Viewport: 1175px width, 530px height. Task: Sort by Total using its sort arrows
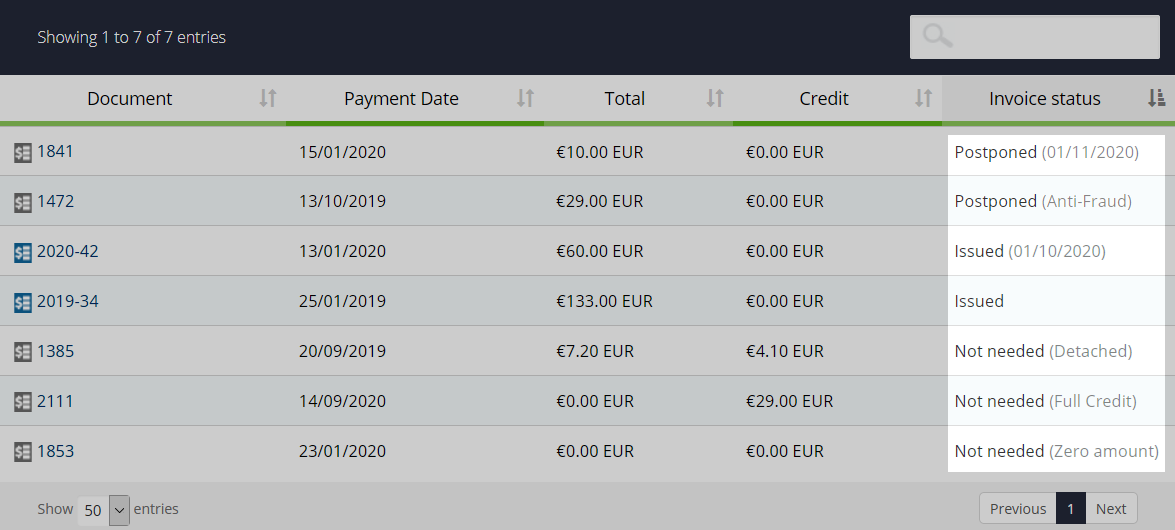coord(715,98)
